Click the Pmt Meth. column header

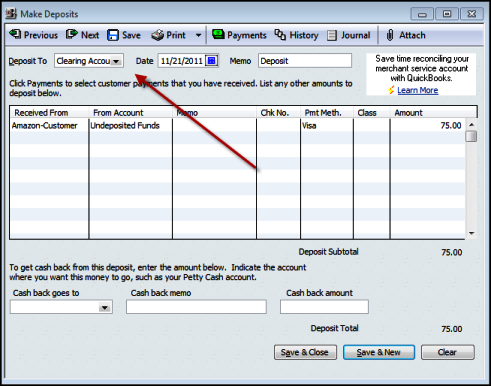(x=327, y=113)
